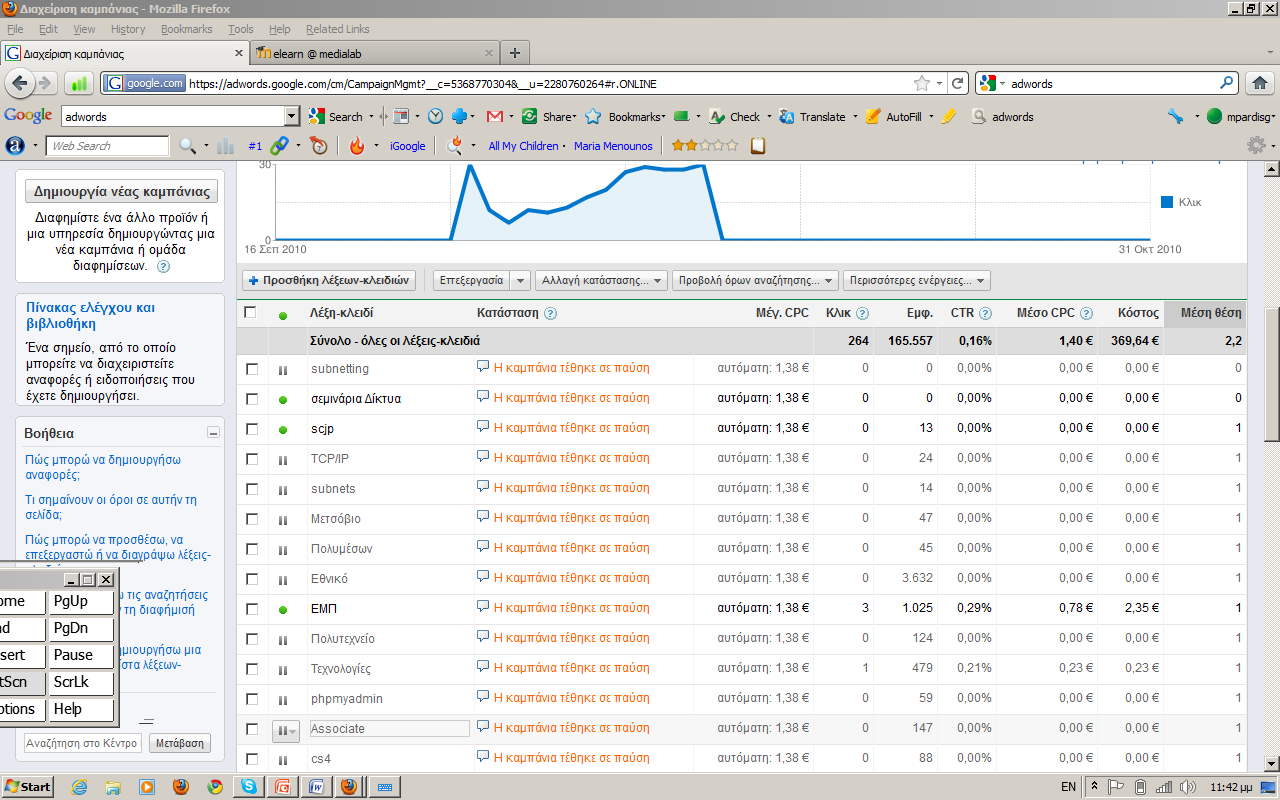1280x800 pixels.
Task: Click the help icon next to CTR column
Action: [985, 313]
